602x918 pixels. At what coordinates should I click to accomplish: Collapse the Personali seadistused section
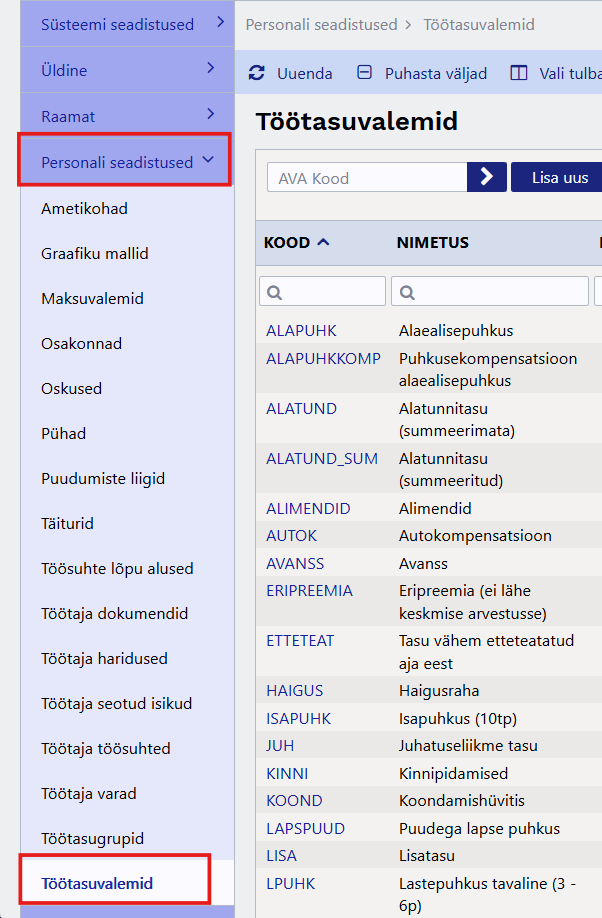pos(208,160)
